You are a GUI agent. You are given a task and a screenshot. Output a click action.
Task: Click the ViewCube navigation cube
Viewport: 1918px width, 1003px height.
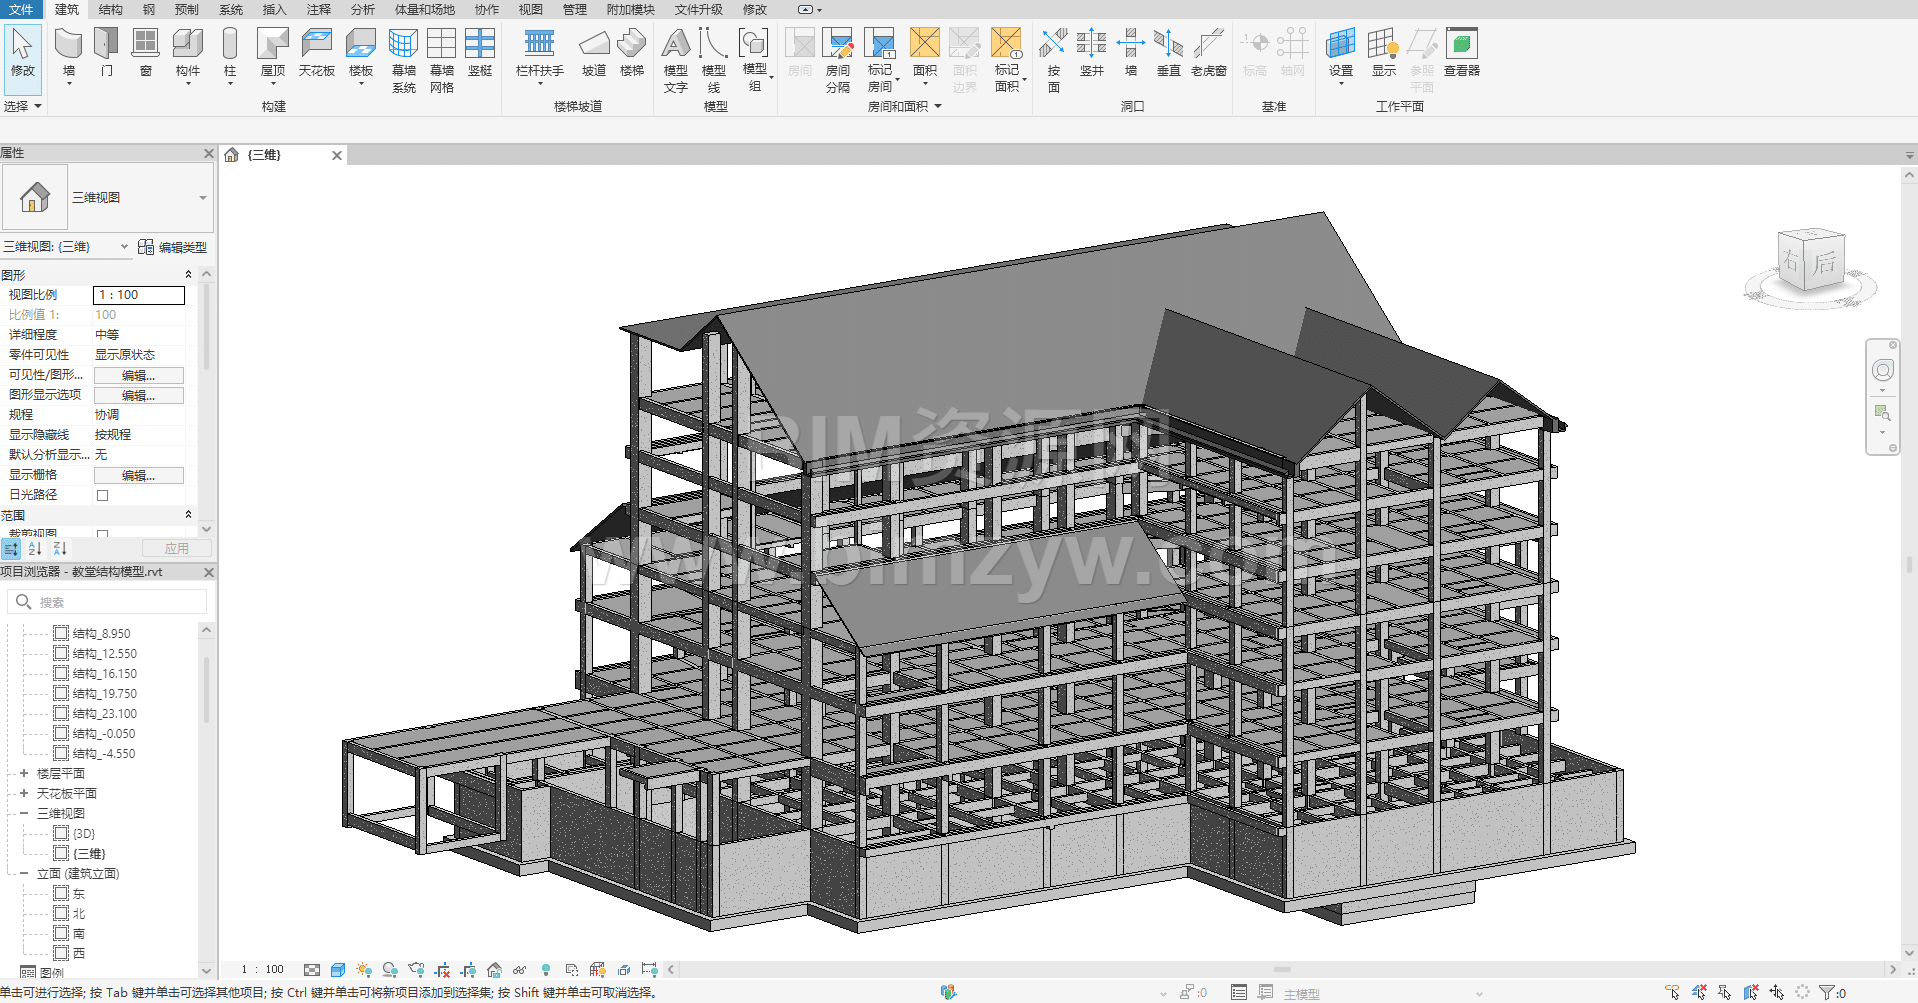(1811, 262)
